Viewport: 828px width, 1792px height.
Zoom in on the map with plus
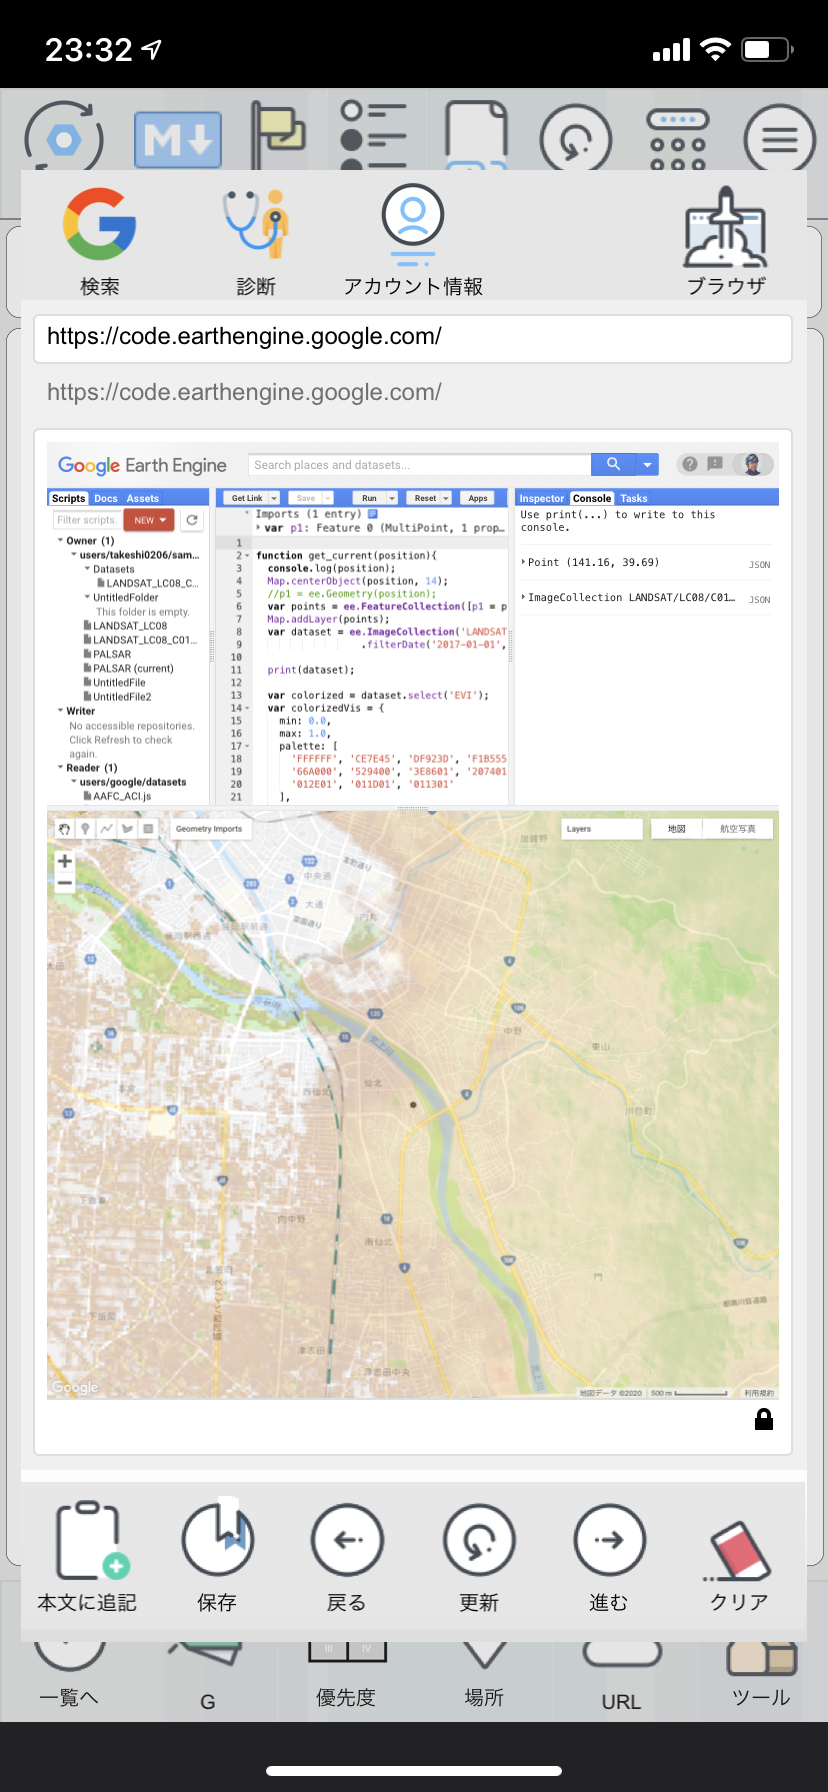click(65, 861)
